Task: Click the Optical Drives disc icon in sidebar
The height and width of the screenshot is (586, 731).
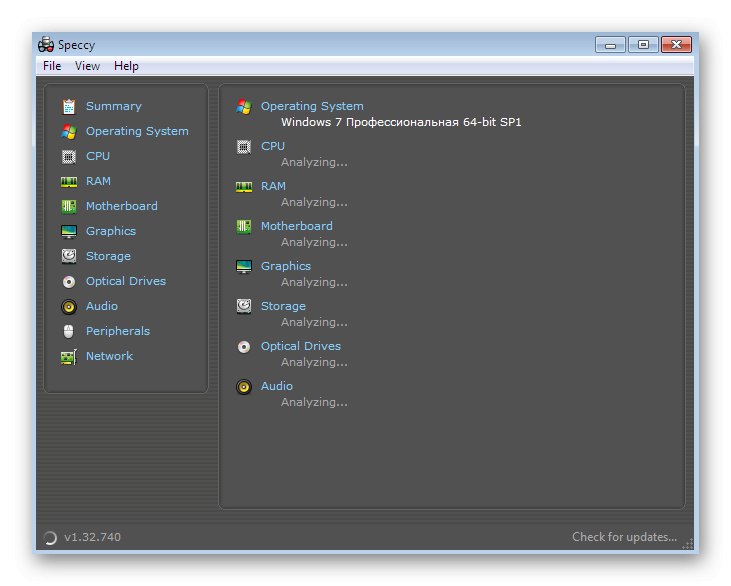Action: tap(69, 282)
